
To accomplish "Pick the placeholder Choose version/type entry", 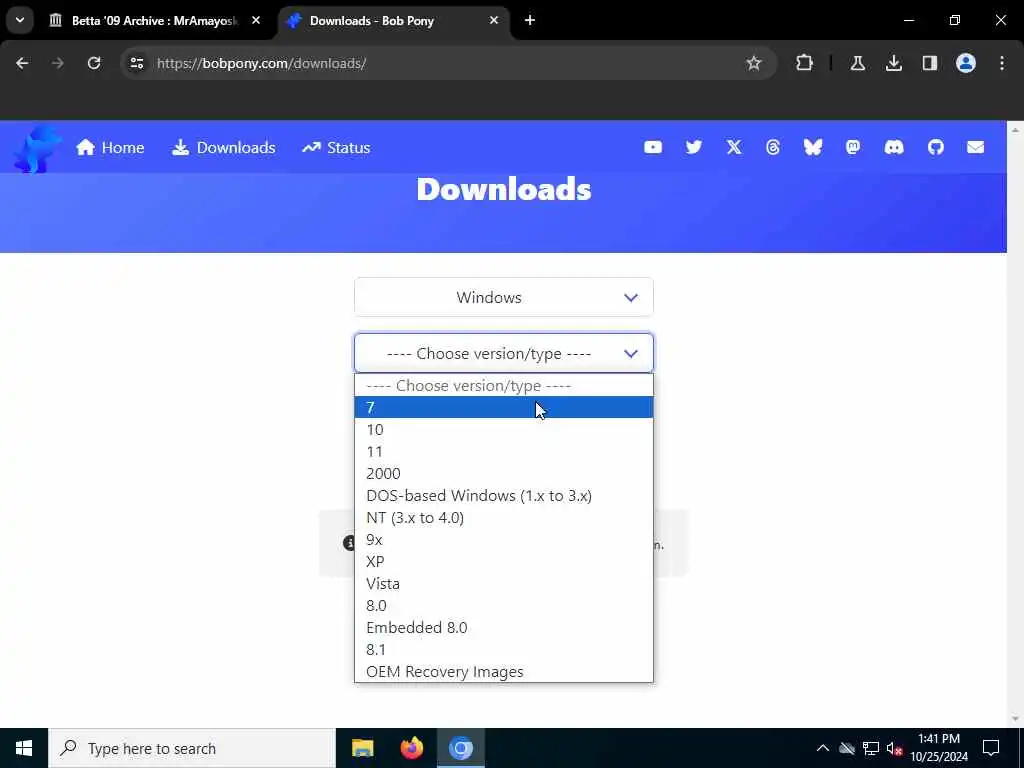I will point(504,385).
